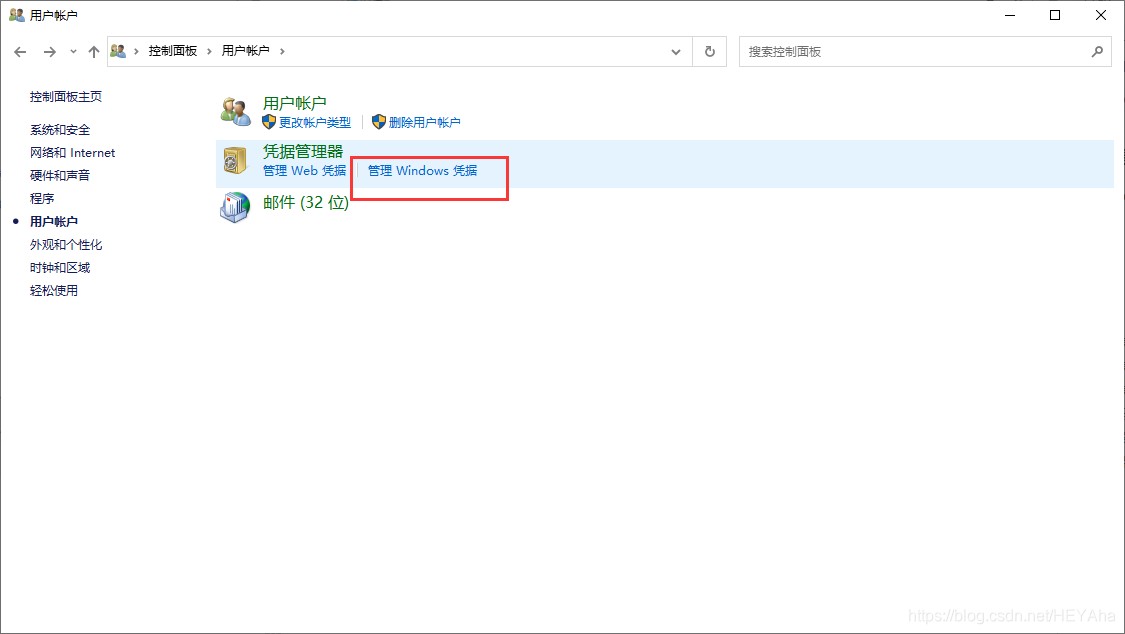Click the search magnifier icon

(x=1097, y=52)
